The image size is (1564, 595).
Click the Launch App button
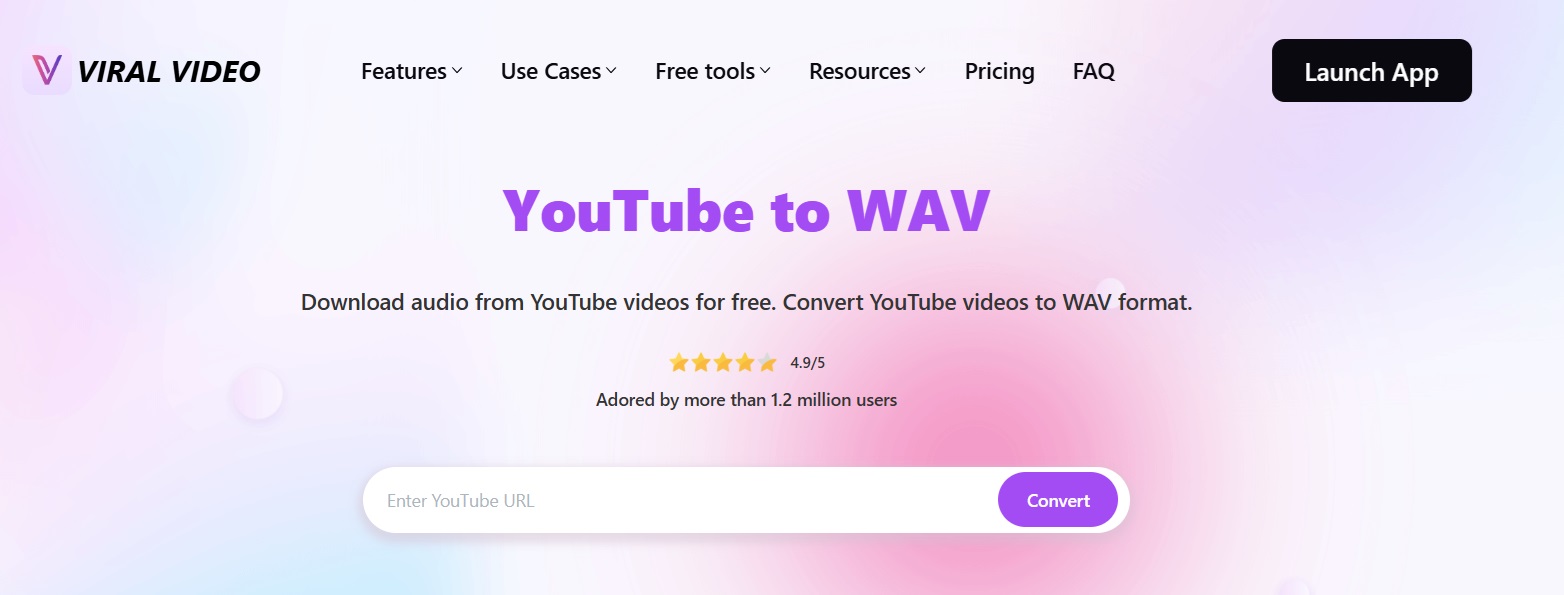pos(1372,71)
